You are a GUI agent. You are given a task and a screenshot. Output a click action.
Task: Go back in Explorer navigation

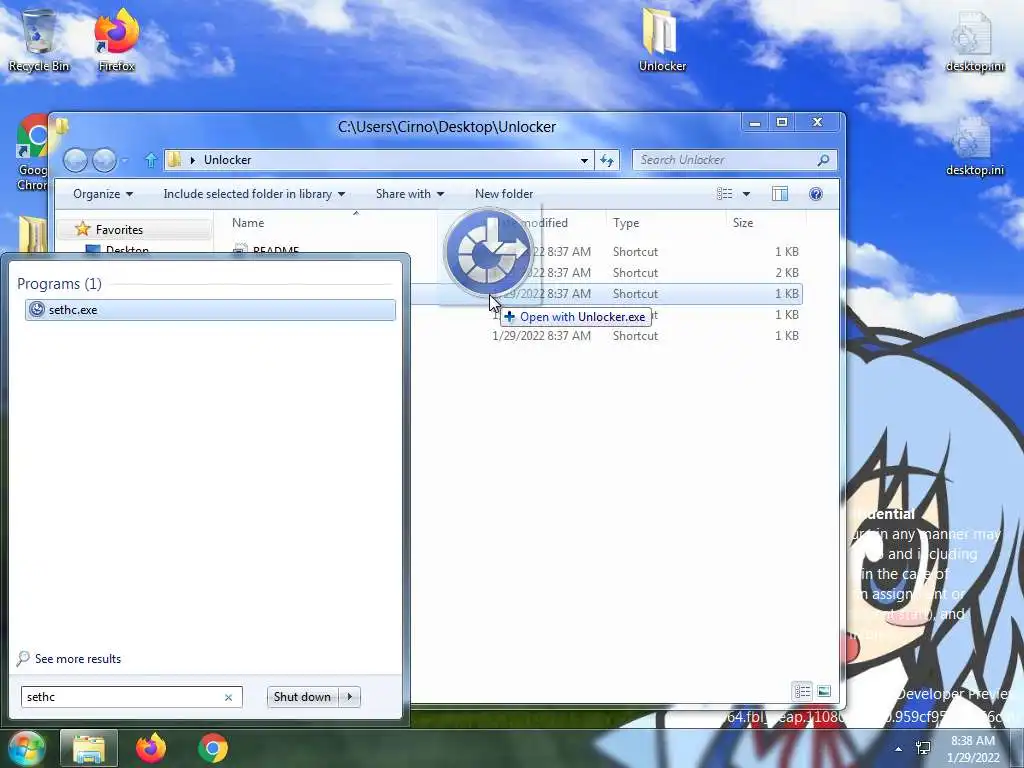75,160
